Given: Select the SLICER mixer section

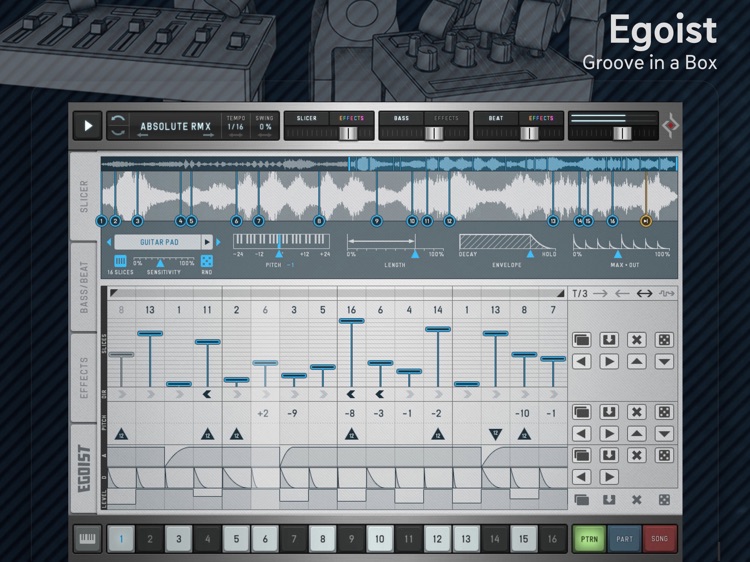Looking at the screenshot, I should click(307, 118).
